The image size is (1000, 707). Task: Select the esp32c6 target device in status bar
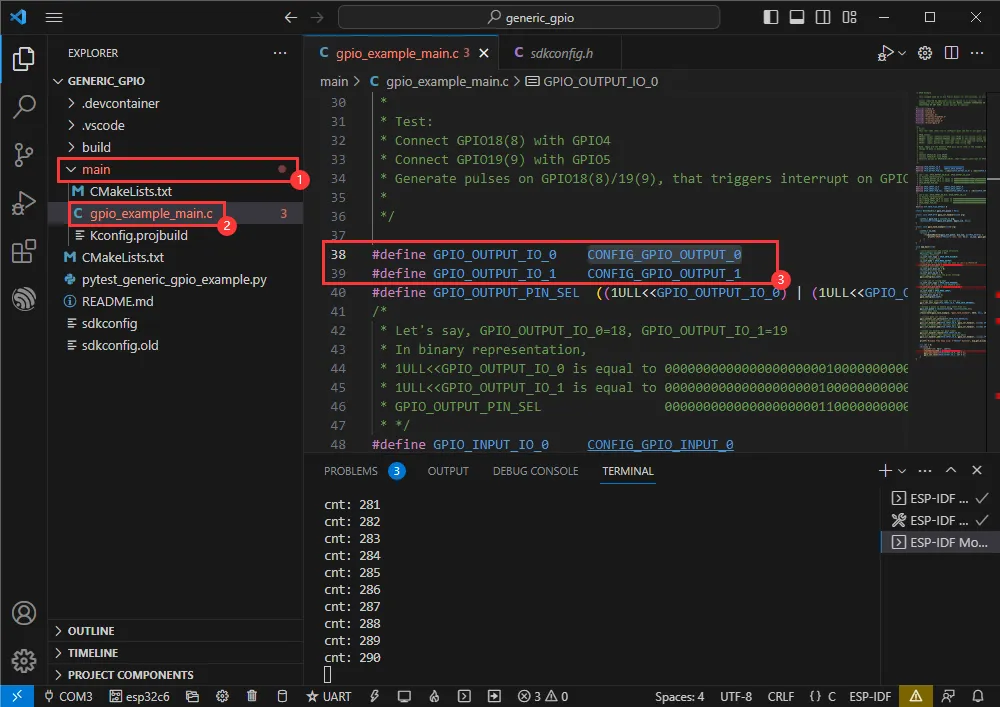pyautogui.click(x=139, y=696)
